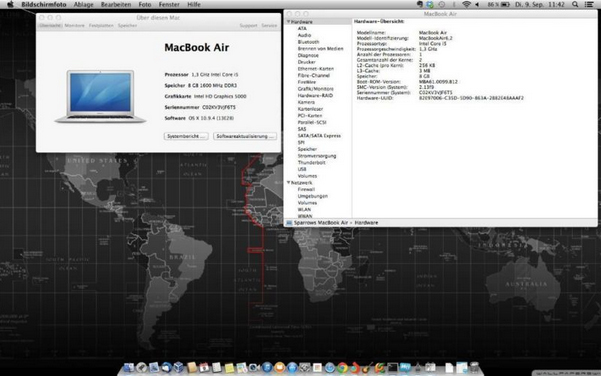Switch to the Monitore tab
The image size is (601, 376).
(74, 25)
